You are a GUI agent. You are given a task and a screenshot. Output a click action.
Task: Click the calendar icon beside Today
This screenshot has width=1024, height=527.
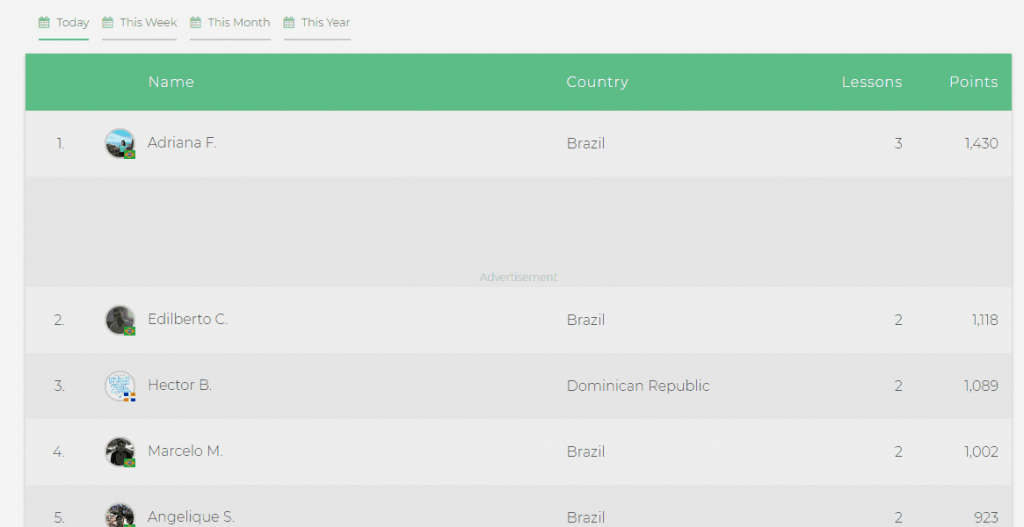point(44,23)
